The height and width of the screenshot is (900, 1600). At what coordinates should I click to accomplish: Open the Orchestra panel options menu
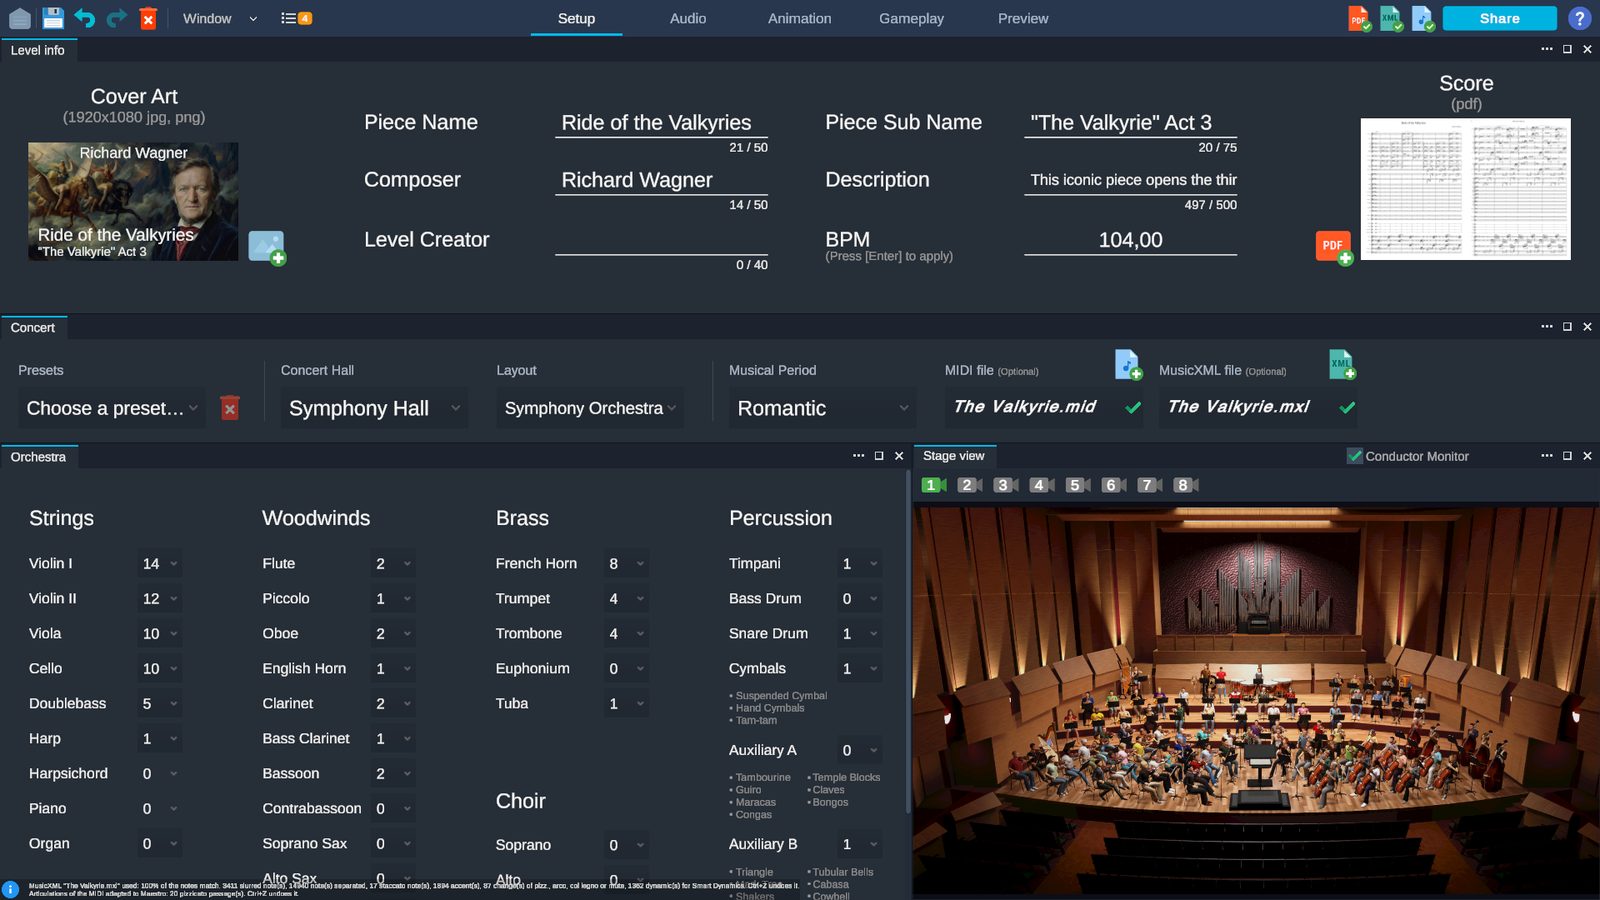click(x=858, y=456)
